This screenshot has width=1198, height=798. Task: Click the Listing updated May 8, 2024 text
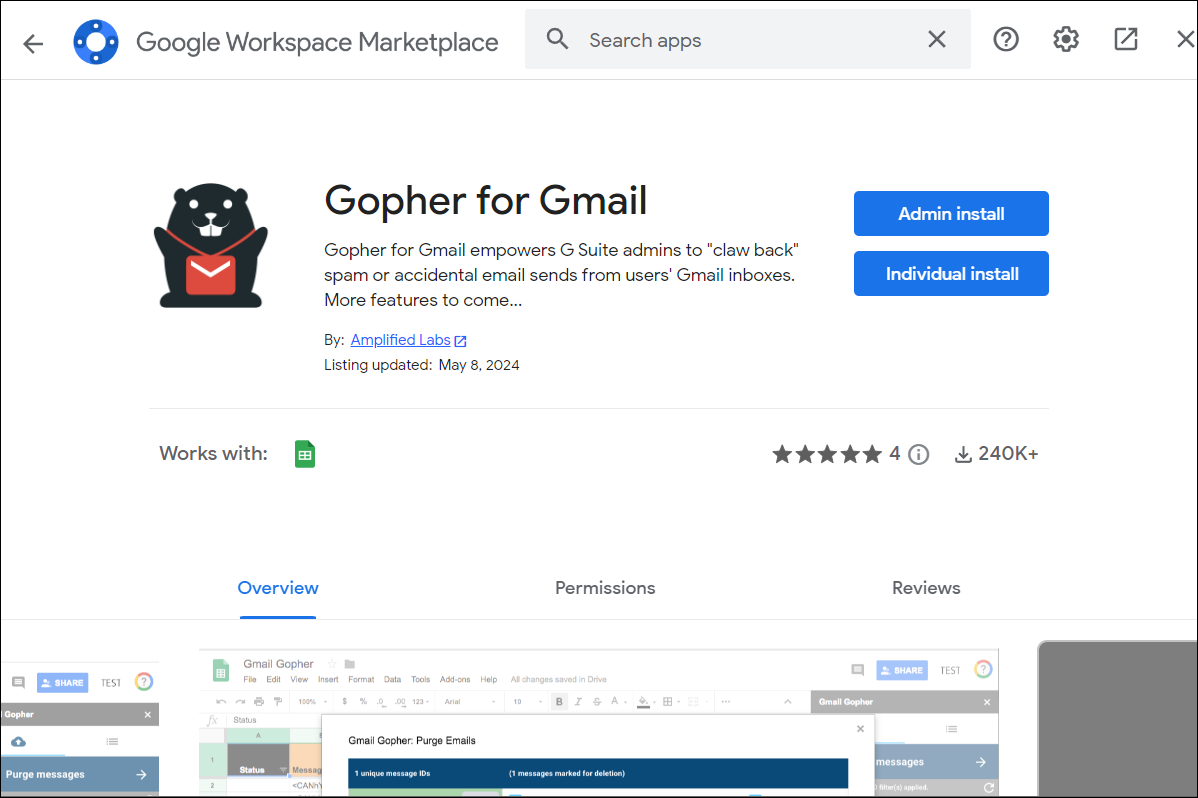pos(422,365)
